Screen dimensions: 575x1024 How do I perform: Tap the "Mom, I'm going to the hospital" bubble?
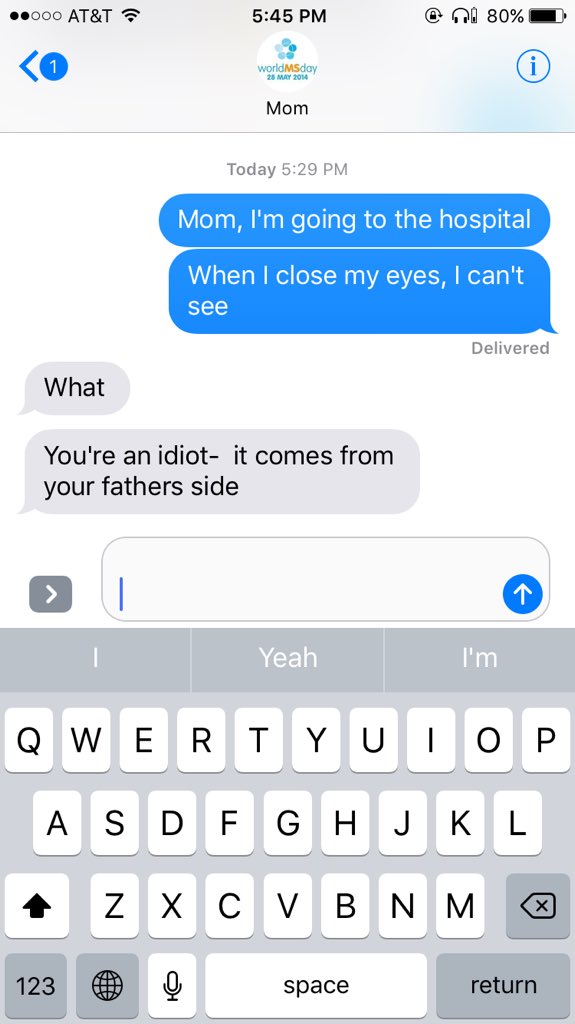pos(354,220)
